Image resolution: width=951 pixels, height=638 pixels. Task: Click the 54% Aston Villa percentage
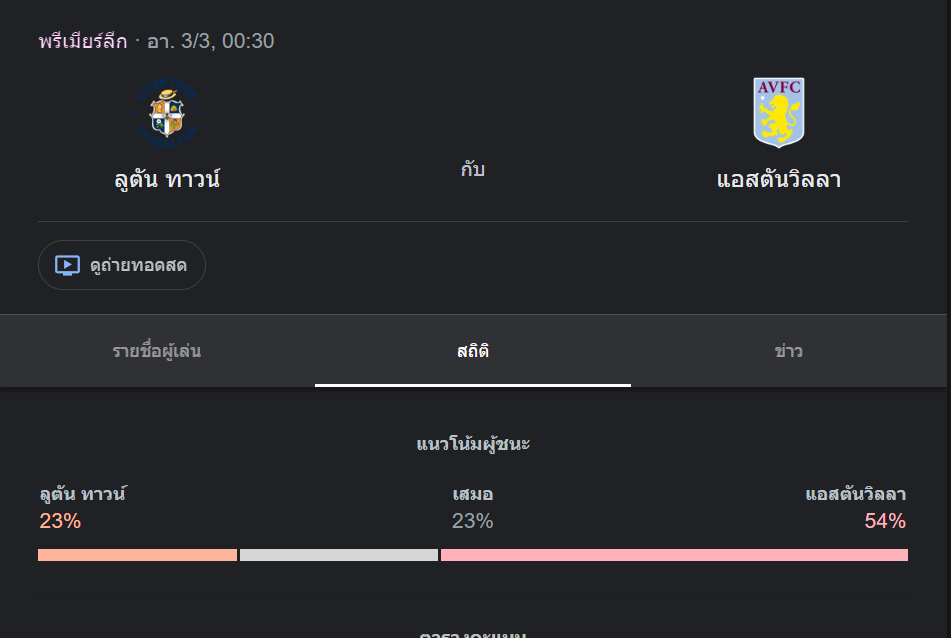point(885,521)
